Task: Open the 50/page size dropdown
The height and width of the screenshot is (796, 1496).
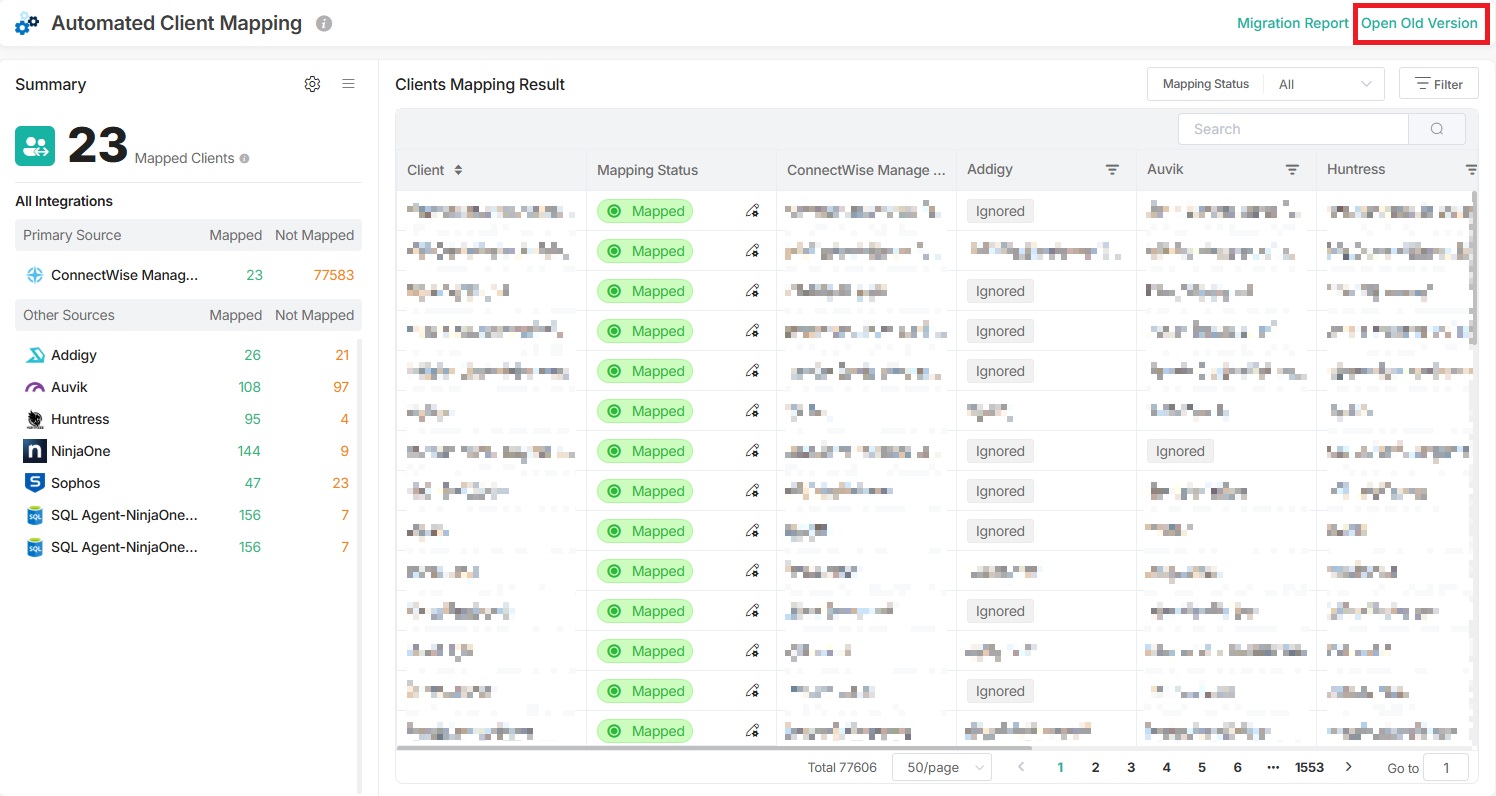Action: [x=940, y=767]
